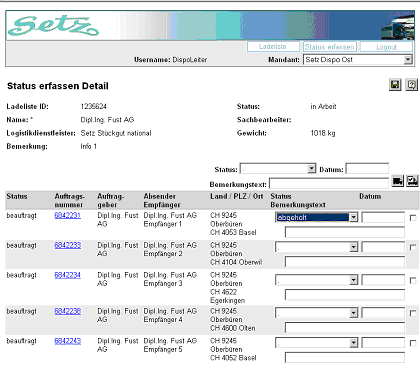Open the status dropdown for Empfänger 4 row

[317, 313]
